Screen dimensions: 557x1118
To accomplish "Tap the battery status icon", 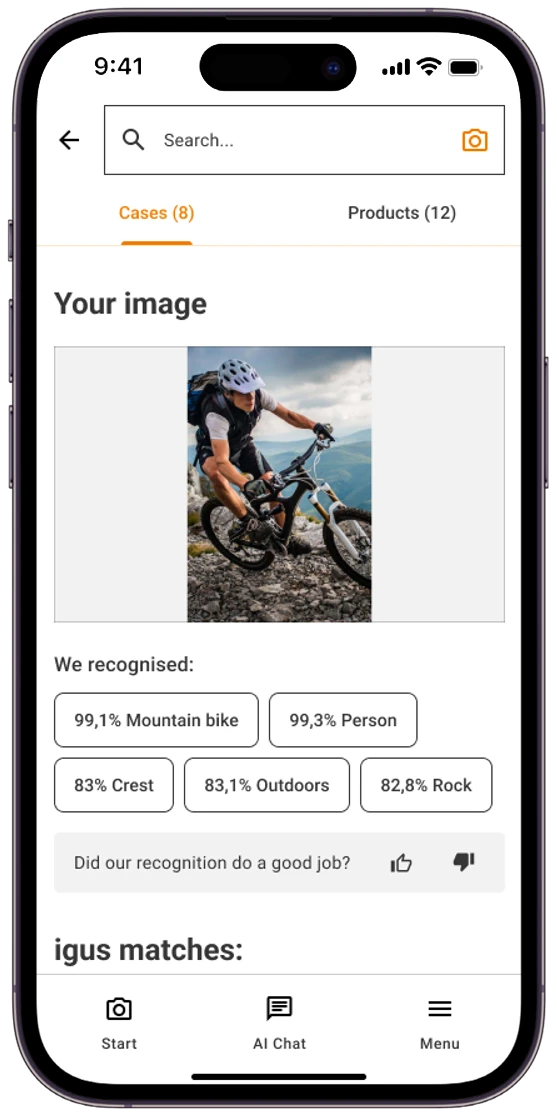I will pos(466,68).
